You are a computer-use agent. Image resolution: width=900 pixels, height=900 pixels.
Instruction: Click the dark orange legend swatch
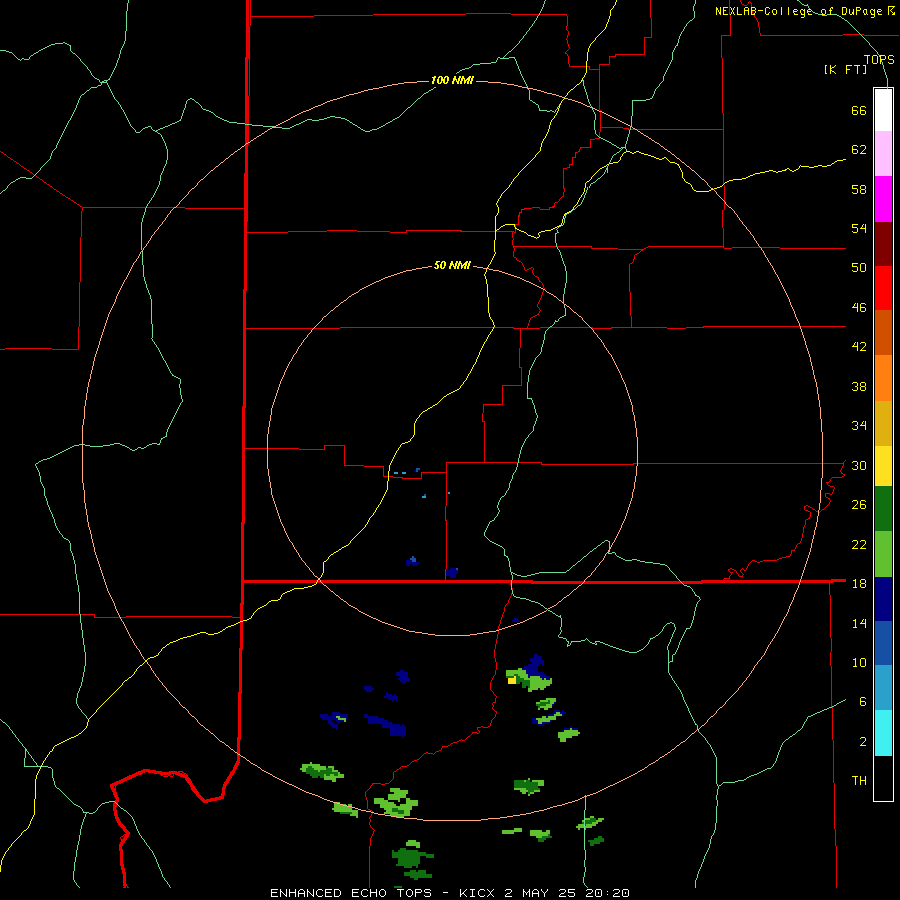(883, 332)
